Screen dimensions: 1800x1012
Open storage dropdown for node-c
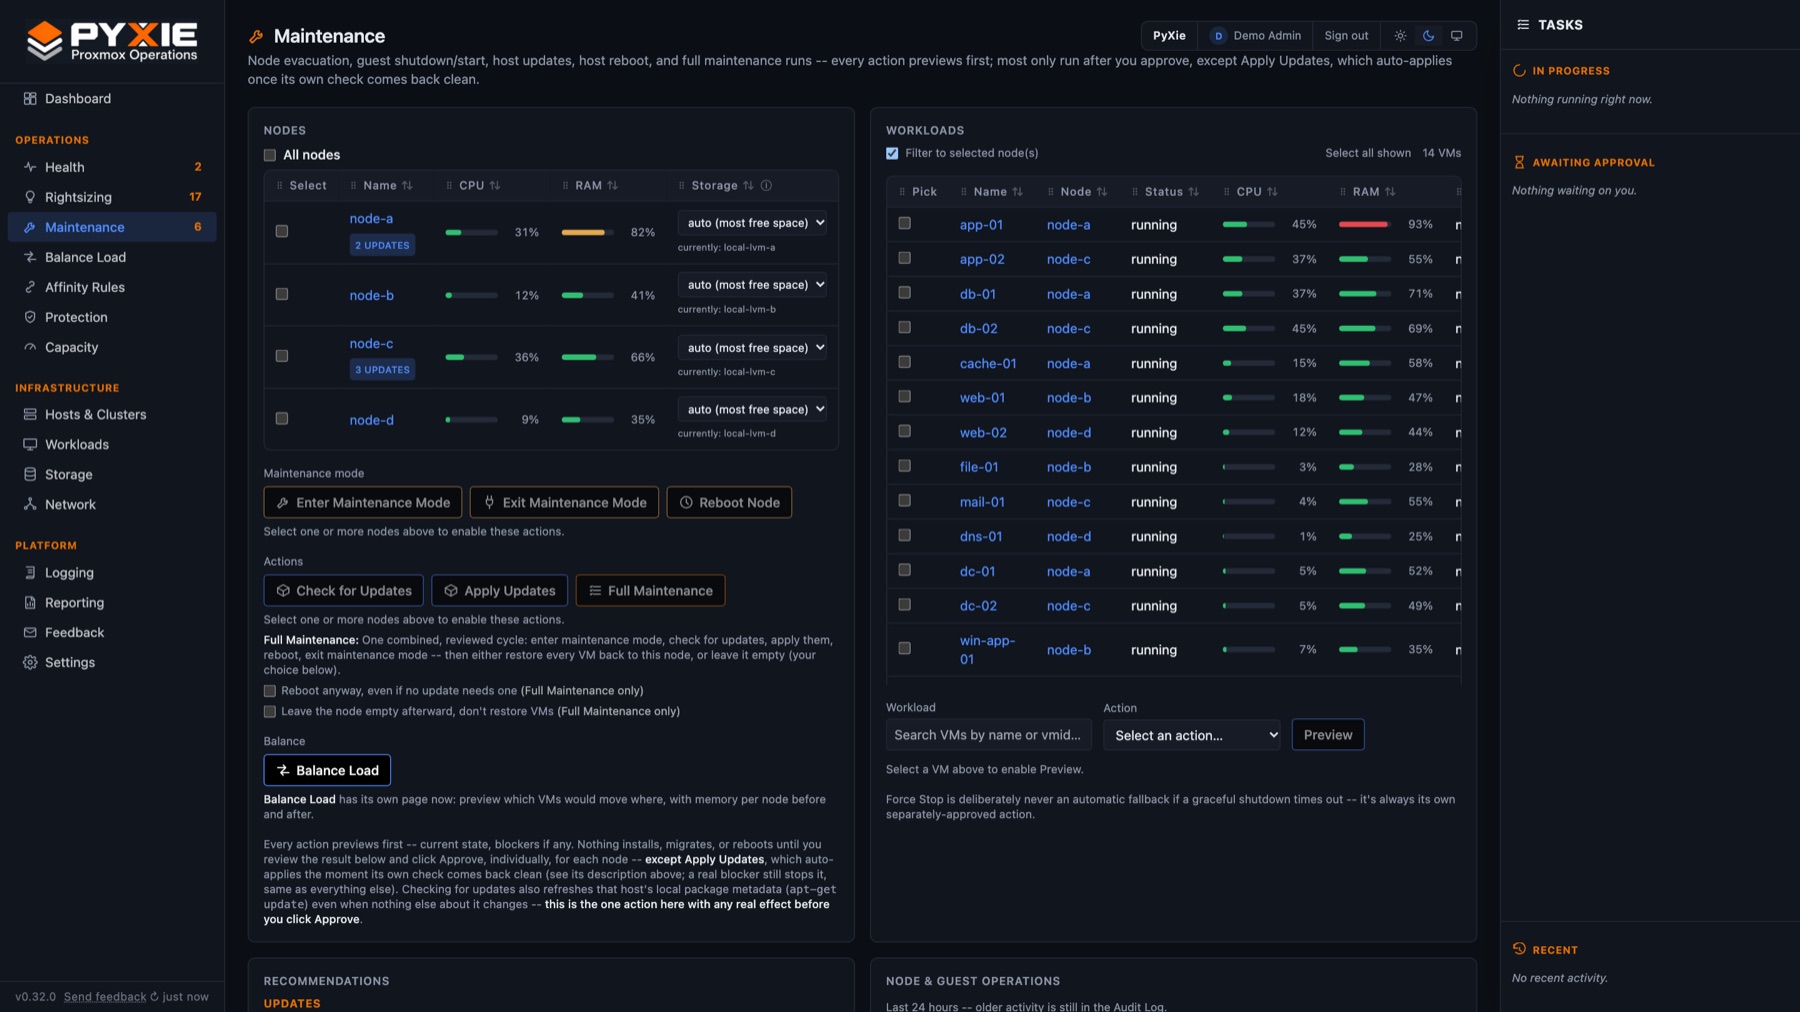pos(753,348)
